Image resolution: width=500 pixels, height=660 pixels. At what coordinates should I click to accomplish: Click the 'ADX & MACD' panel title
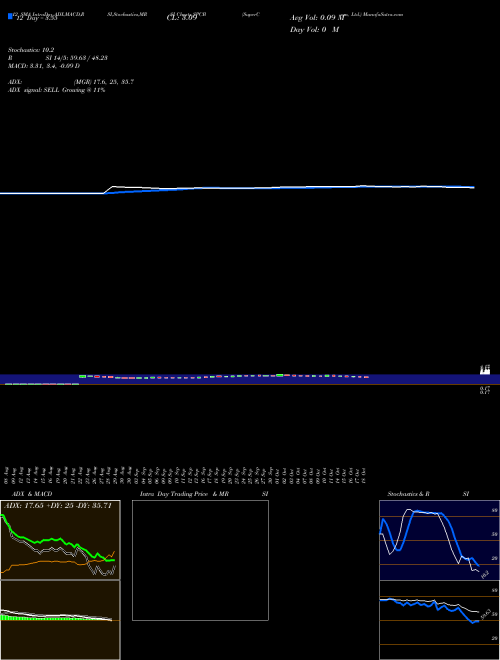(x=32, y=494)
